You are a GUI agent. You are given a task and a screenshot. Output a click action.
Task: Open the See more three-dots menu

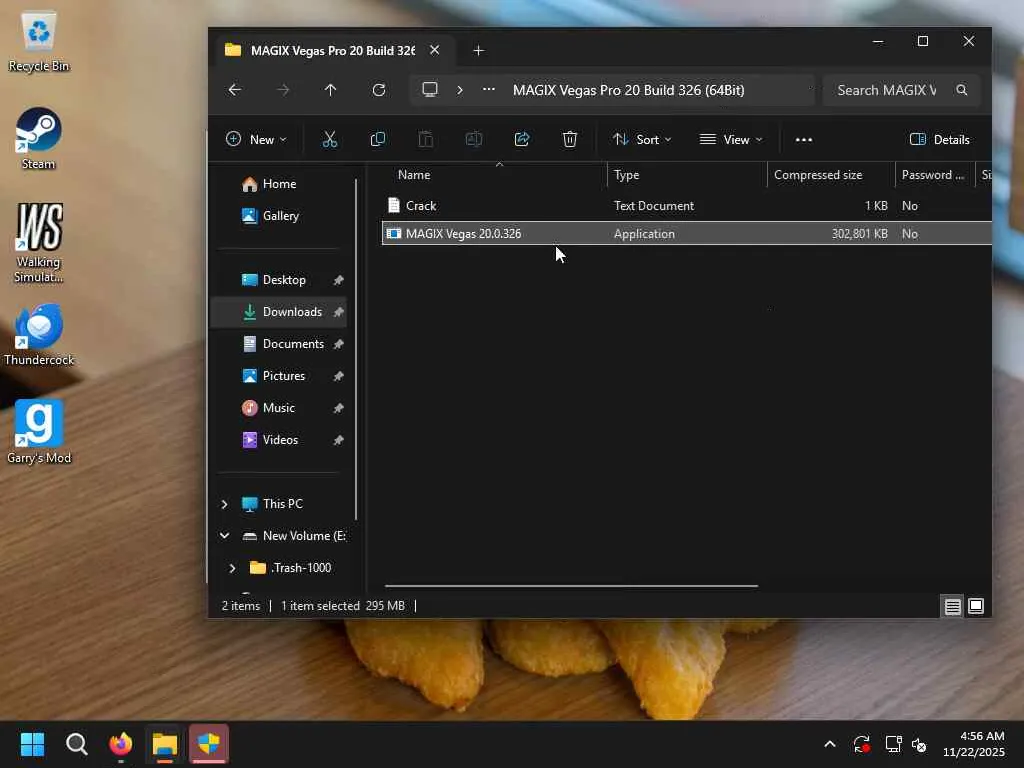(x=804, y=140)
